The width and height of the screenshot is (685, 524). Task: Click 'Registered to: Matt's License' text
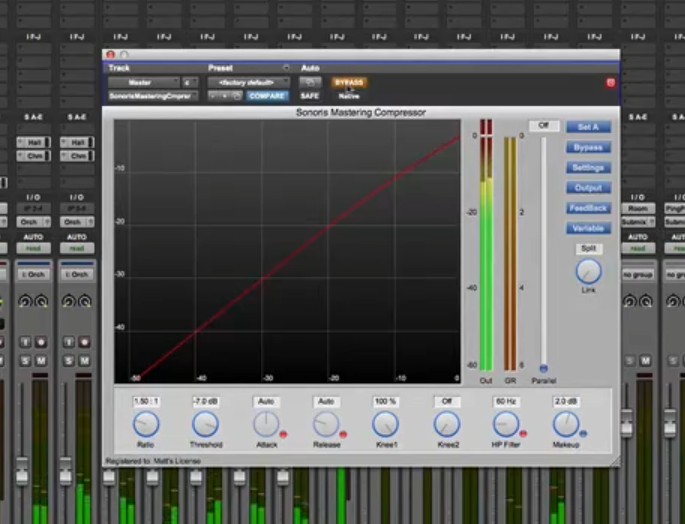coord(153,461)
